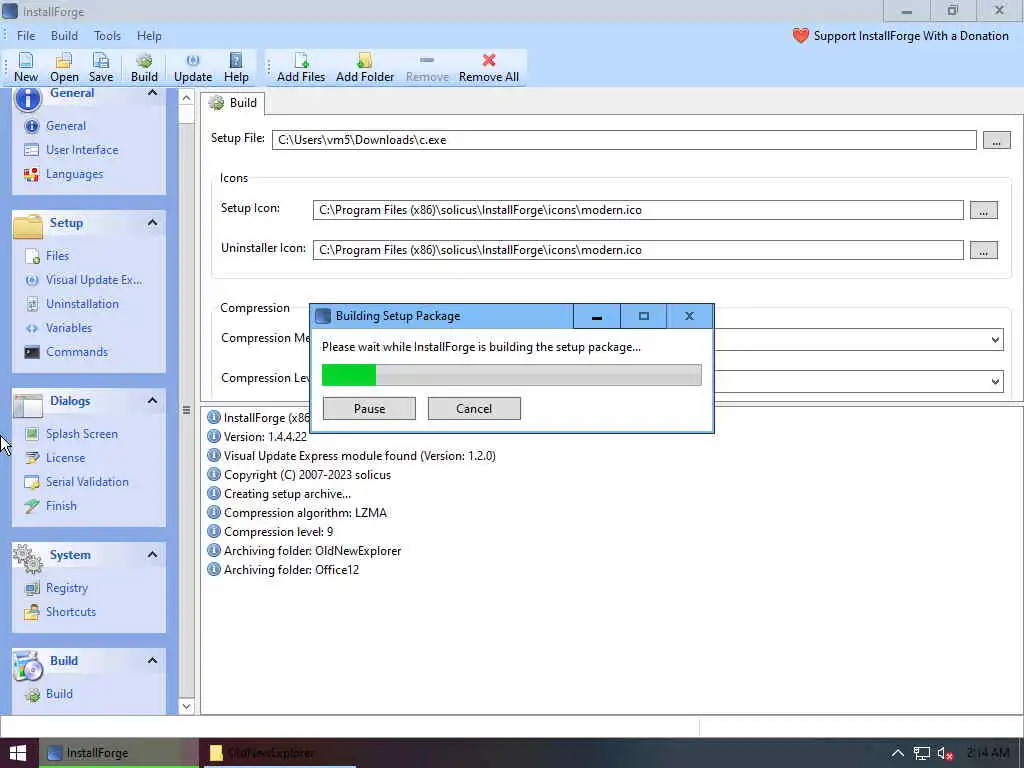Click Add Folder in the toolbar
Image resolution: width=1024 pixels, height=768 pixels.
(x=365, y=67)
